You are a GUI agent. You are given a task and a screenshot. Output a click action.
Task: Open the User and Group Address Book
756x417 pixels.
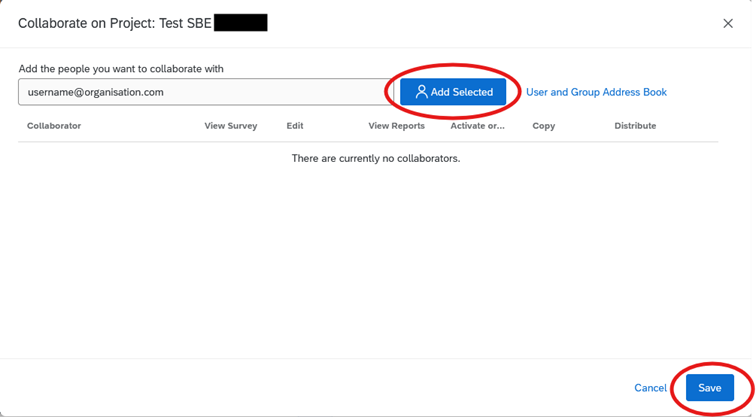tap(596, 92)
